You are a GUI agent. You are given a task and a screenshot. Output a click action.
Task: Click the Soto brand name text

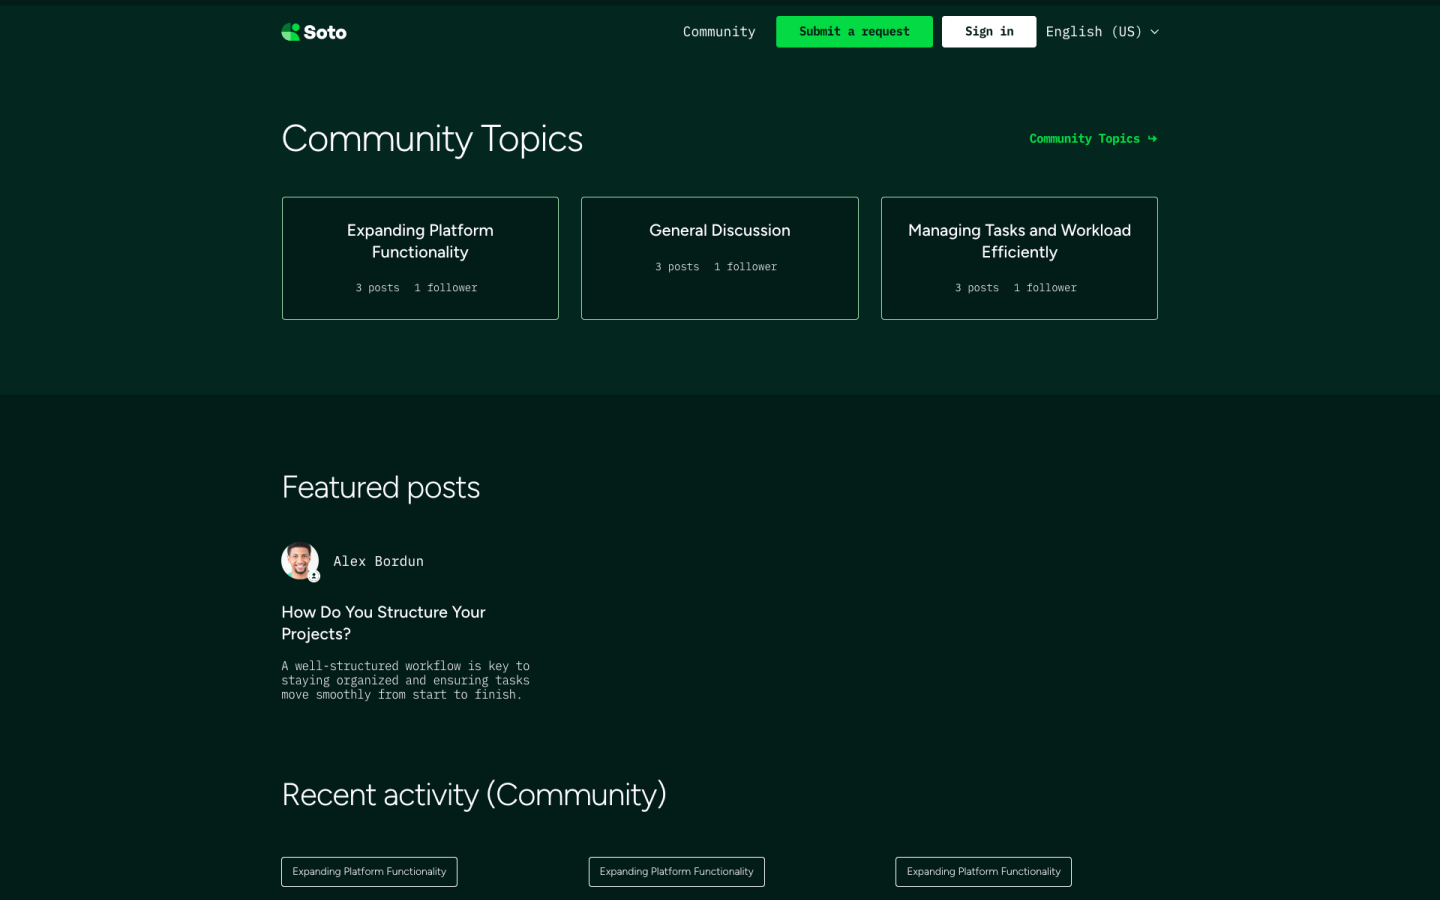pos(325,33)
